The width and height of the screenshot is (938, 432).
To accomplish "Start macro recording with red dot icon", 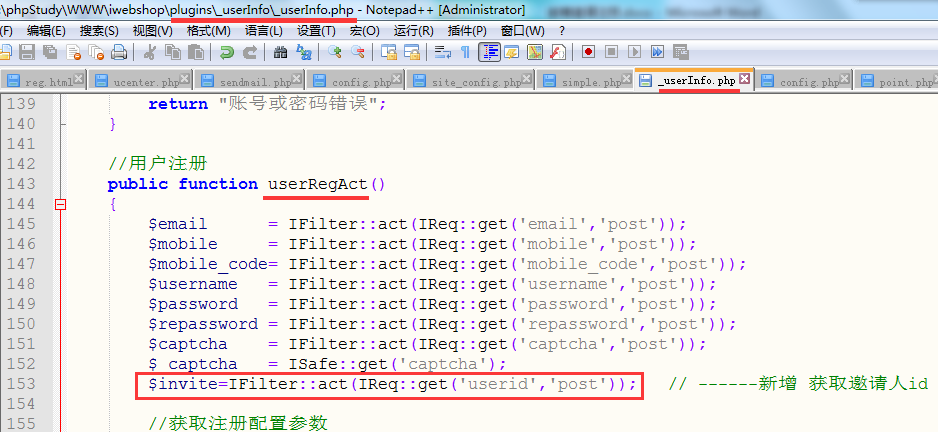I will pyautogui.click(x=588, y=52).
